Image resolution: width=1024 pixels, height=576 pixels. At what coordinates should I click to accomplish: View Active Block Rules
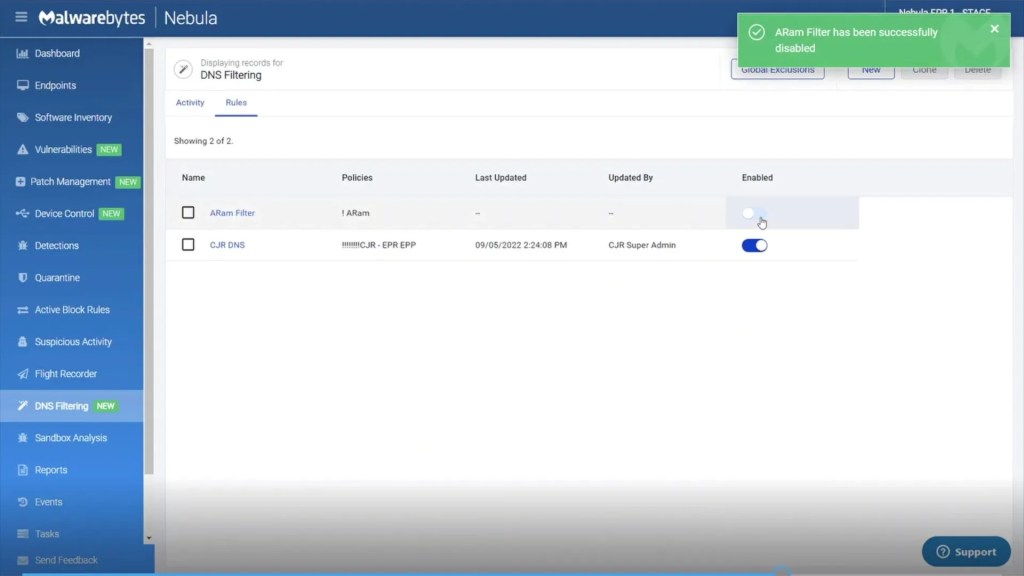[x=72, y=310]
